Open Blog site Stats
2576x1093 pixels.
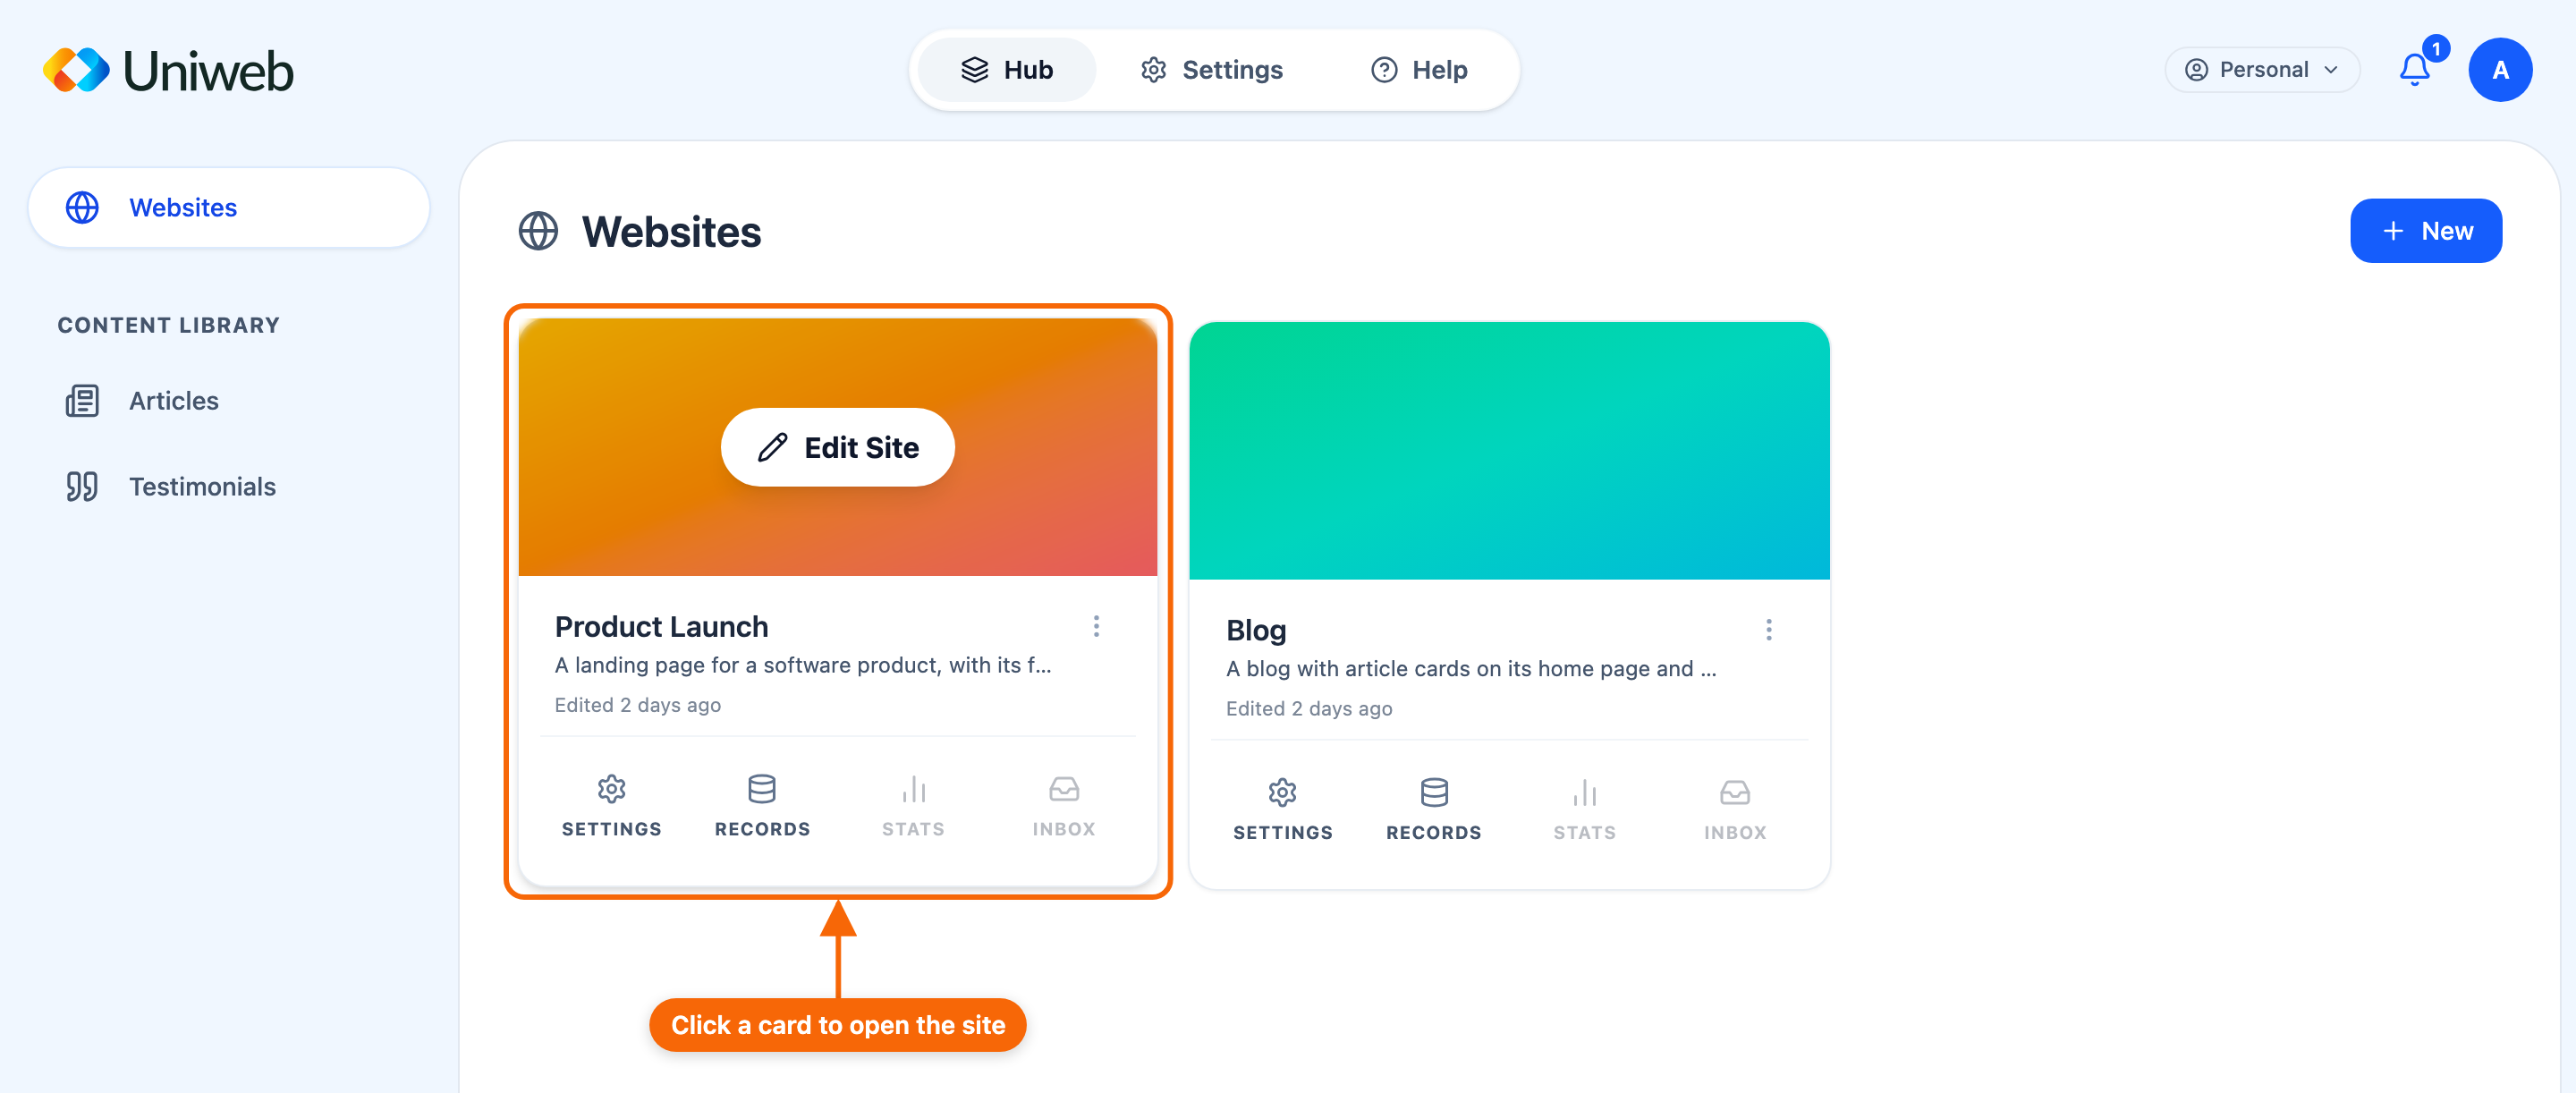click(1585, 810)
